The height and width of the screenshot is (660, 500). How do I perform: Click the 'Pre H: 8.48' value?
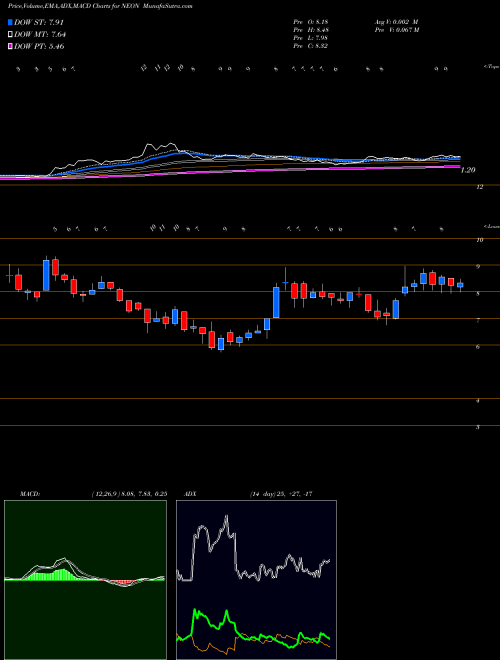coord(311,30)
